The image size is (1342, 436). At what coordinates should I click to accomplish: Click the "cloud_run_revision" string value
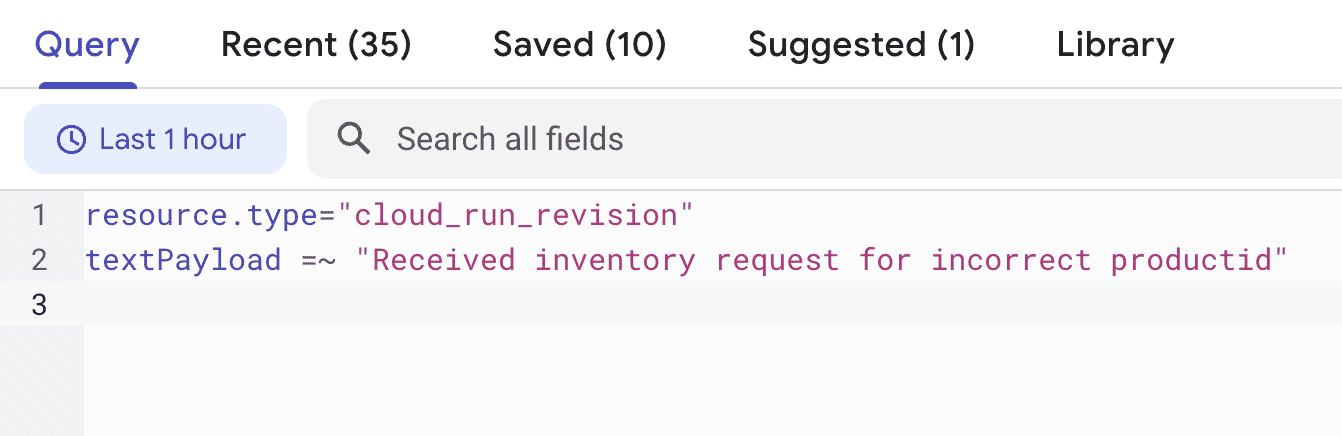point(515,215)
